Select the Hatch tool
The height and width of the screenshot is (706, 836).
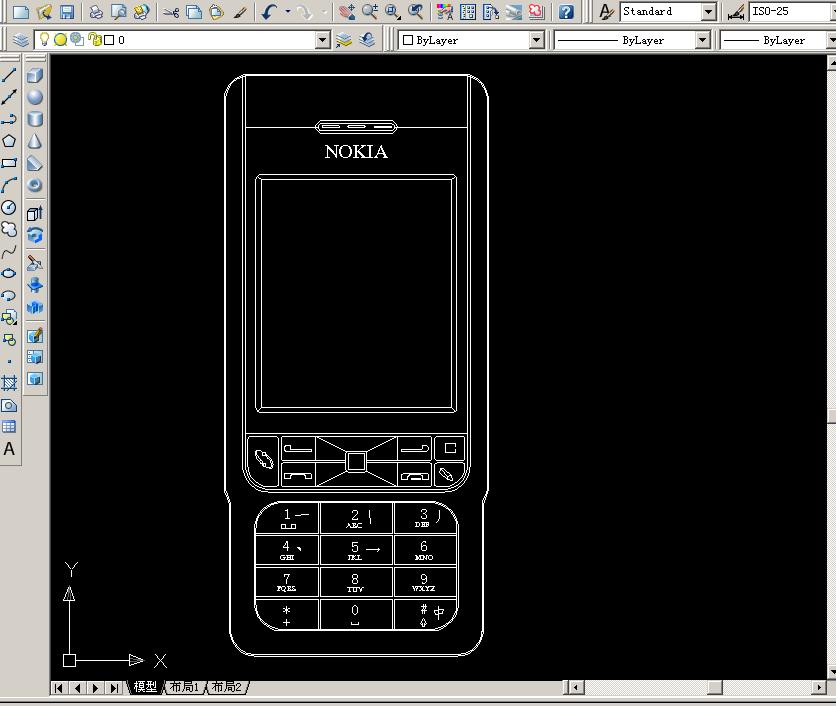click(x=9, y=383)
